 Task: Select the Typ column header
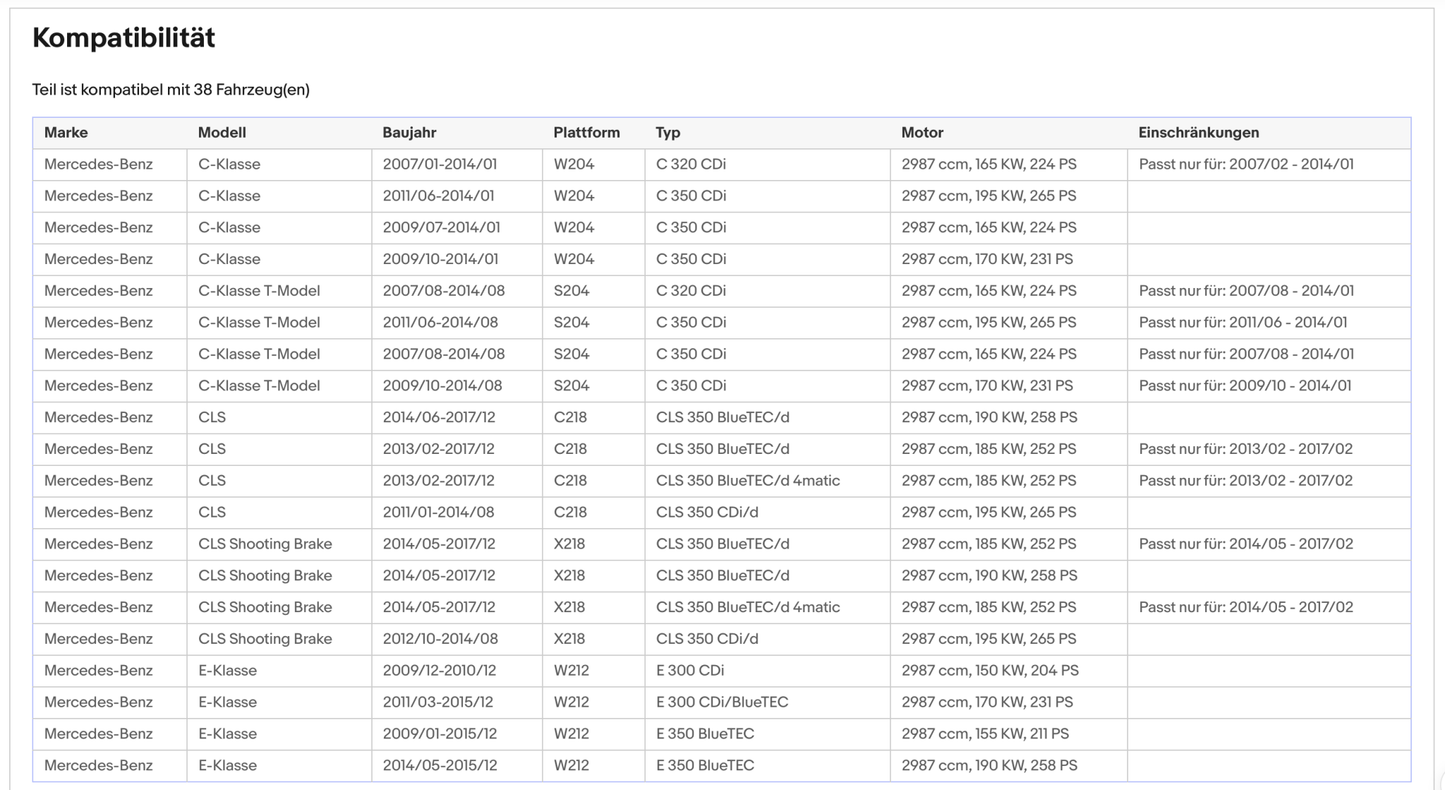(668, 133)
